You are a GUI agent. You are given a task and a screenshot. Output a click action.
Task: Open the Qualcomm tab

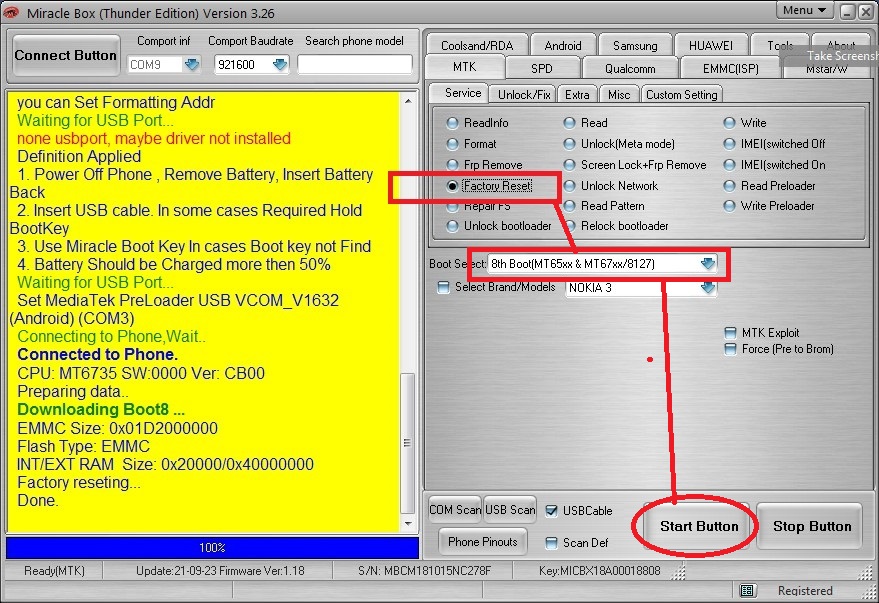click(x=630, y=68)
